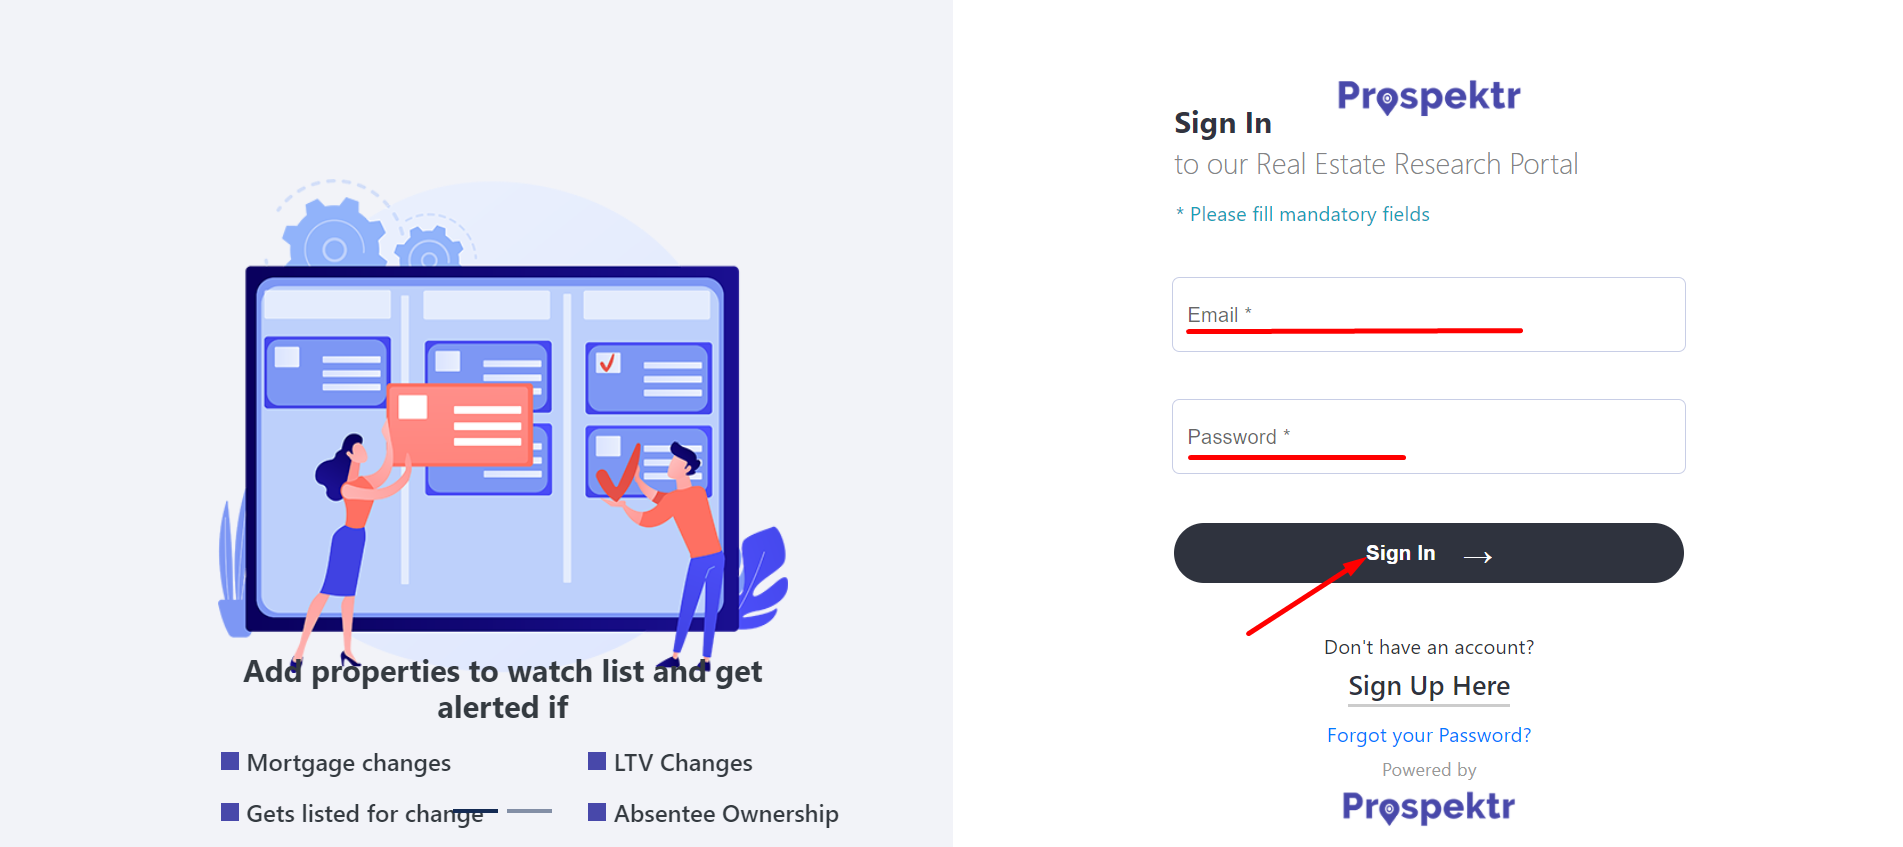Click the Gets listed for change item
Screen dimensions: 1903x847
pos(352,814)
